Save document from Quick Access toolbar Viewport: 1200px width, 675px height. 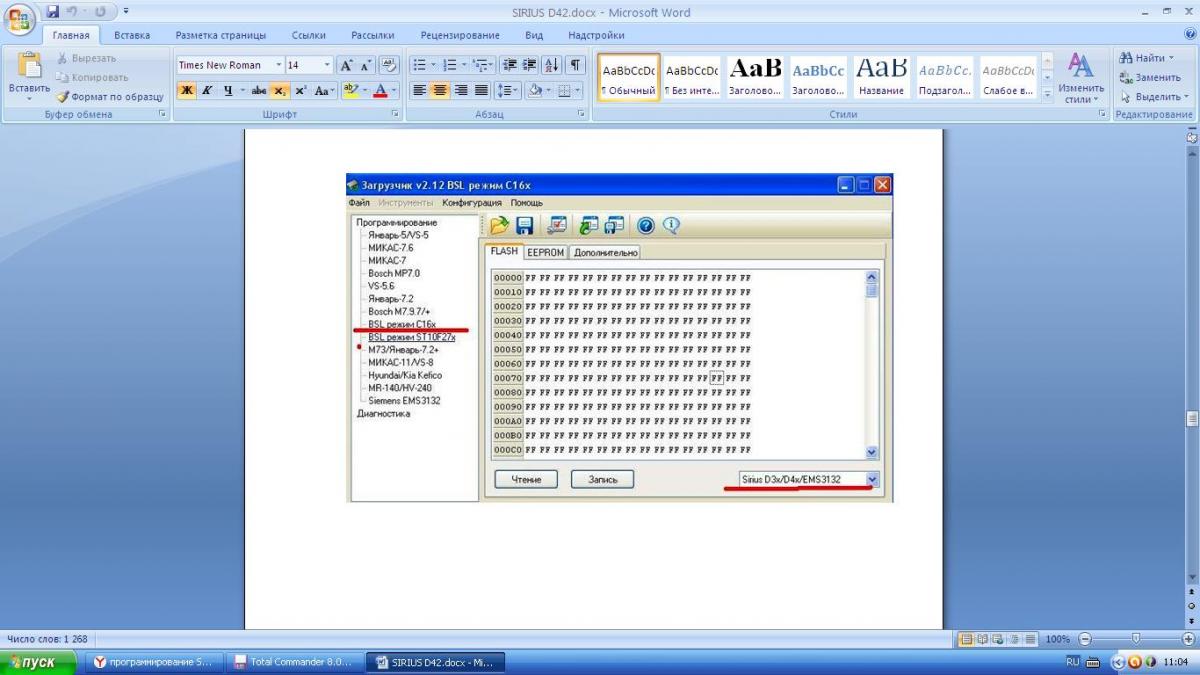click(53, 12)
